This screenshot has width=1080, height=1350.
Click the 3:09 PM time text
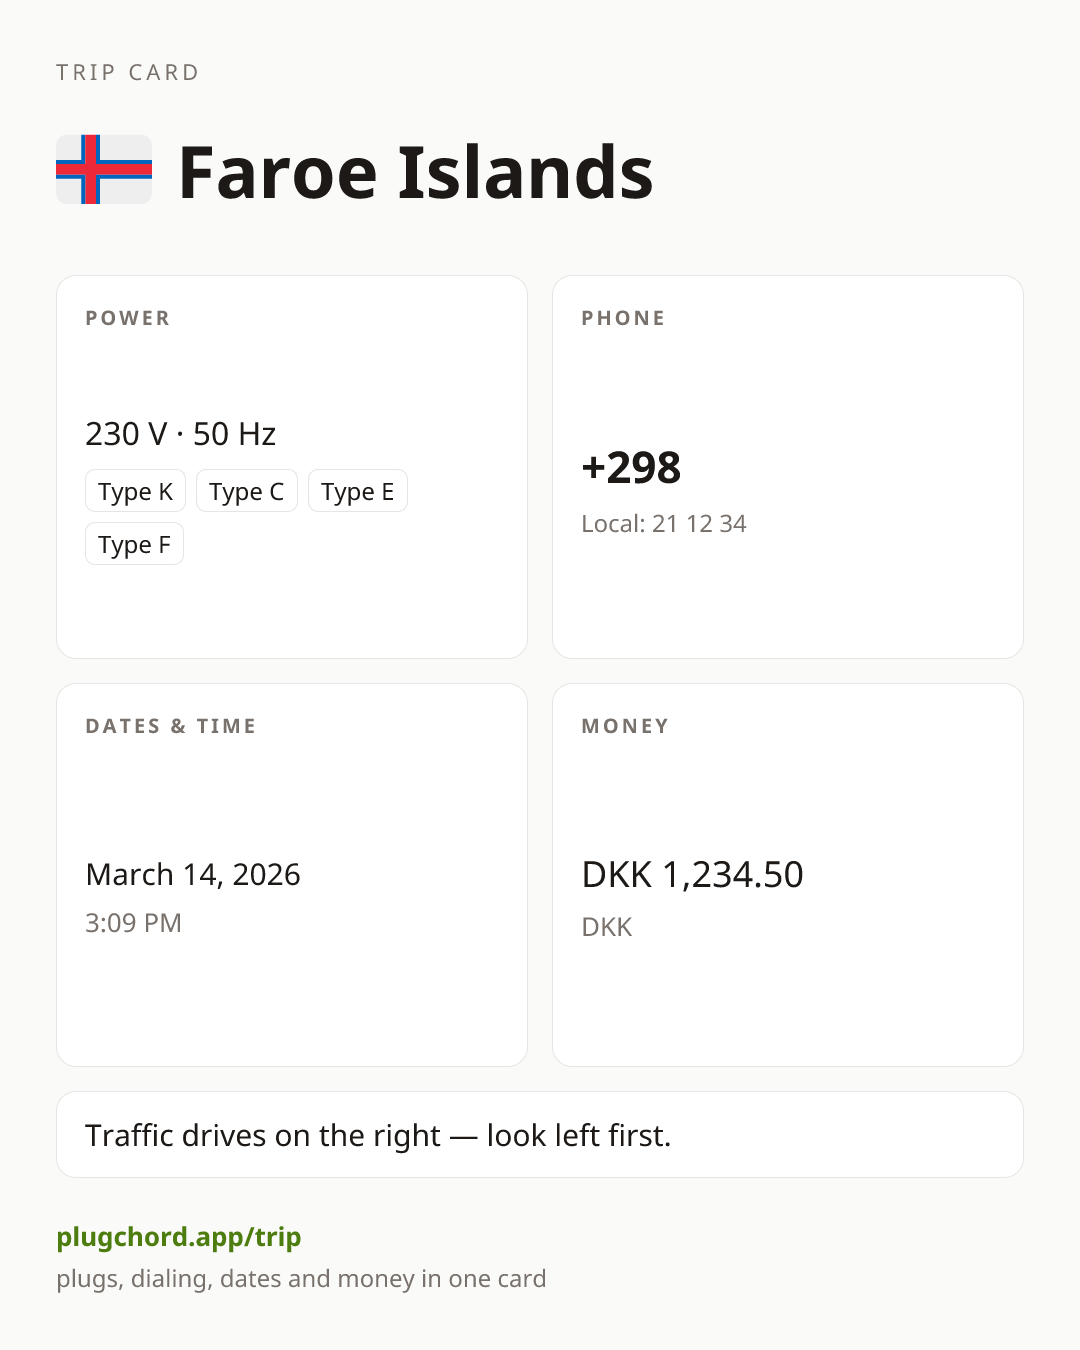pos(133,922)
